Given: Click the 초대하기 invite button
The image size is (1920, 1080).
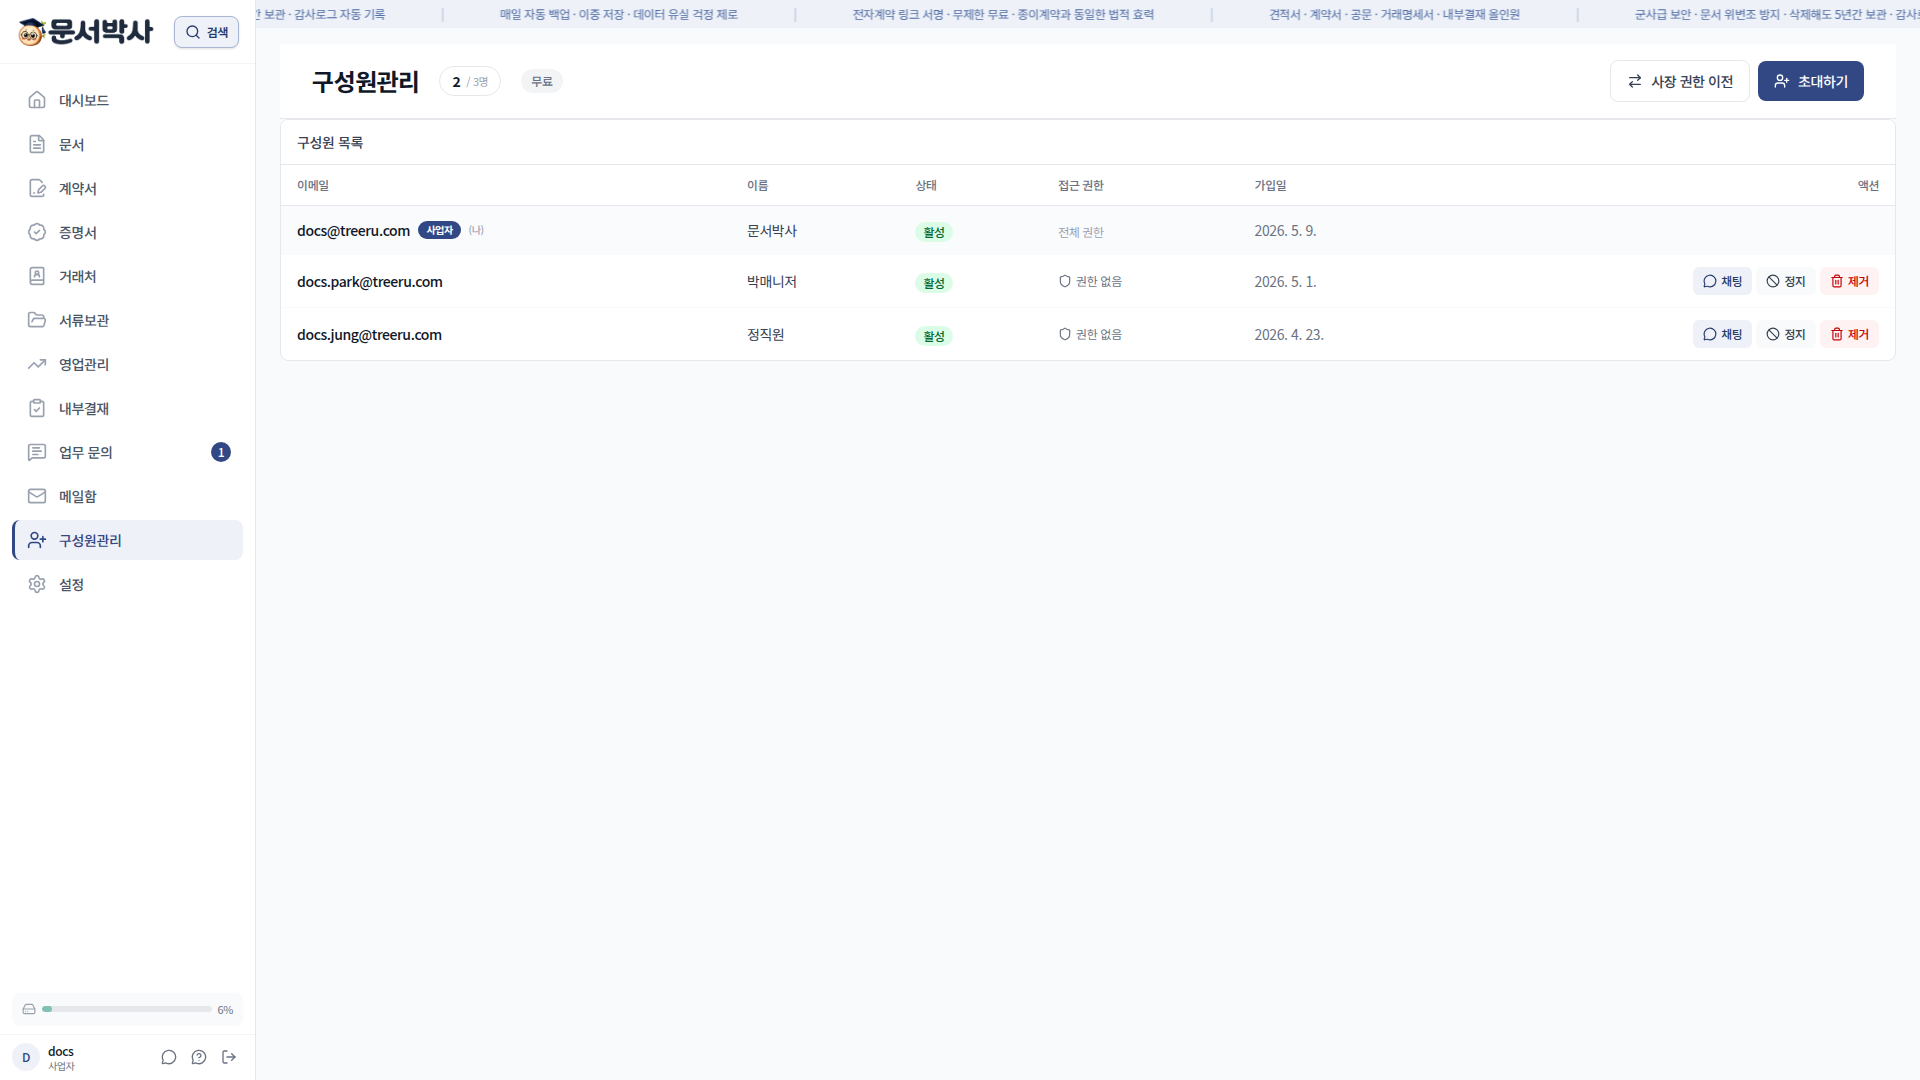Looking at the screenshot, I should [x=1810, y=81].
